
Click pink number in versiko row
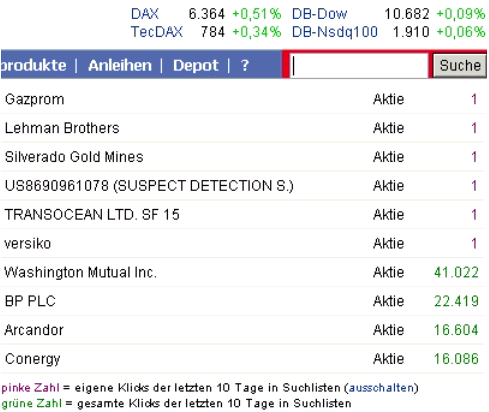[x=474, y=244]
